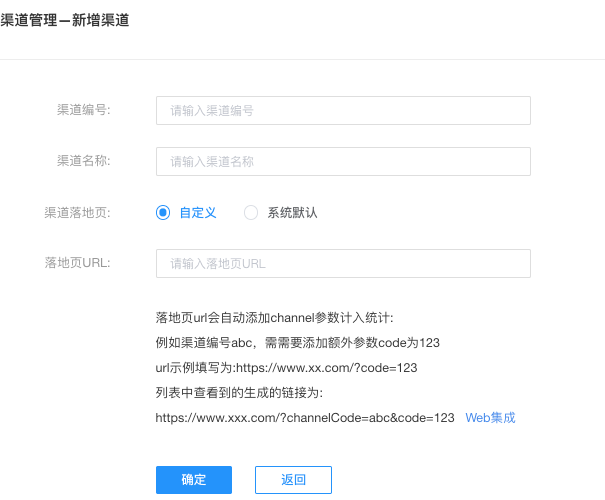This screenshot has height=500, width=605.
Task: Click the 渠道名称: field label
Action: click(84, 161)
